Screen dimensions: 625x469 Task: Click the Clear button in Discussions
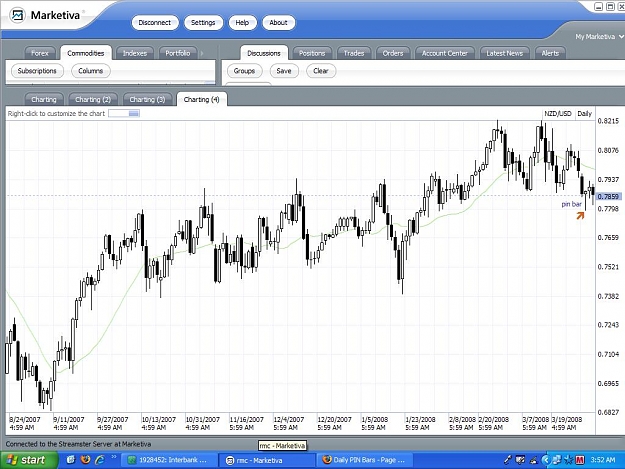click(321, 71)
